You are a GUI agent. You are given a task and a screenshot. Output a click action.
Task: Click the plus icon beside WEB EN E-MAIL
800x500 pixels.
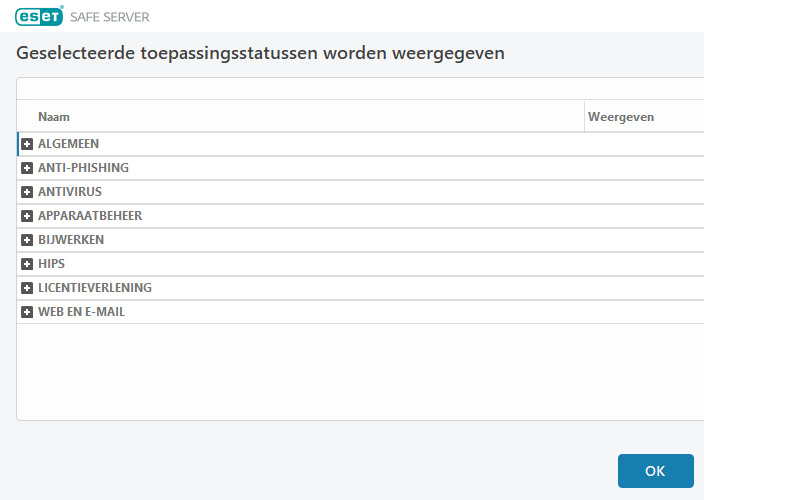(x=28, y=312)
